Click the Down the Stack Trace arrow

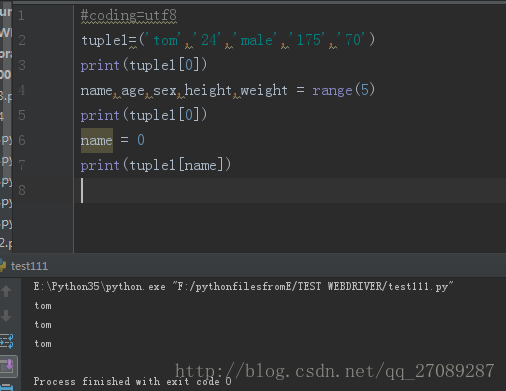pos(6,315)
